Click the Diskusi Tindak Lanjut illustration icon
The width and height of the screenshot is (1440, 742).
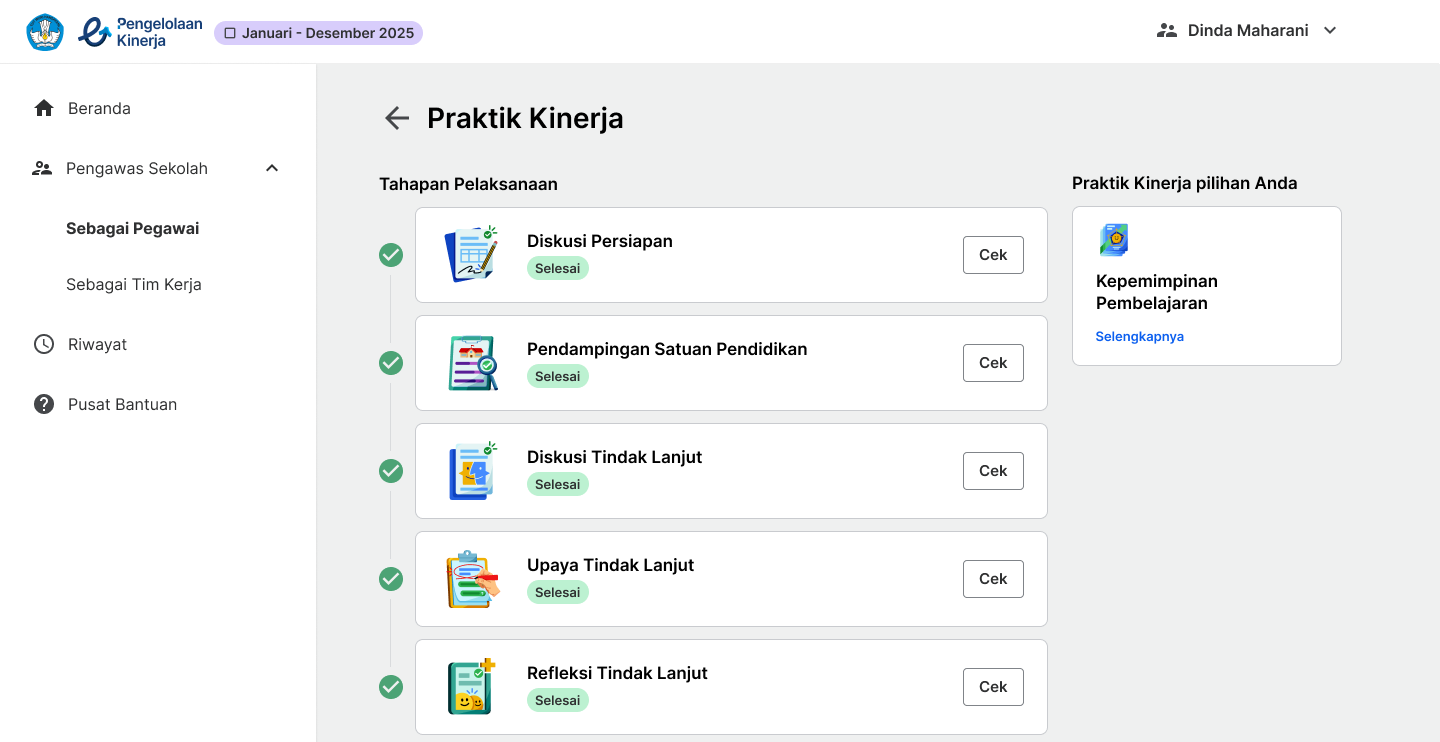coord(472,471)
